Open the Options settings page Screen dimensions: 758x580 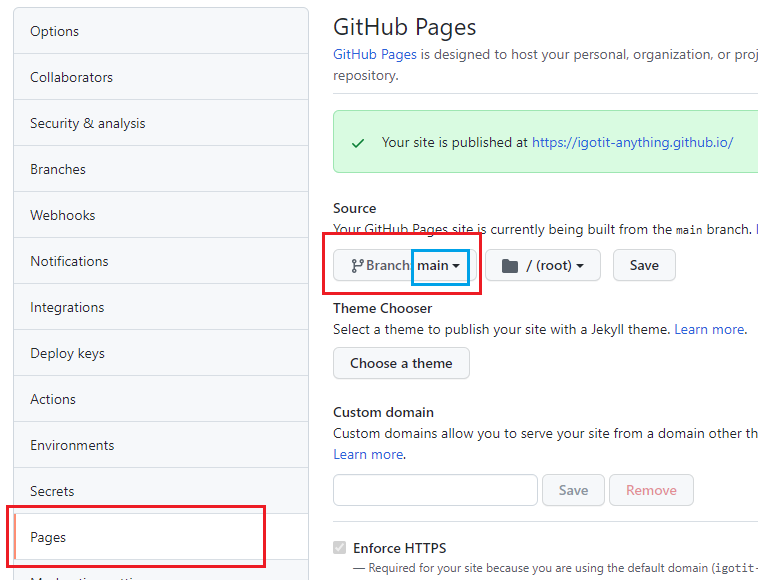click(161, 31)
